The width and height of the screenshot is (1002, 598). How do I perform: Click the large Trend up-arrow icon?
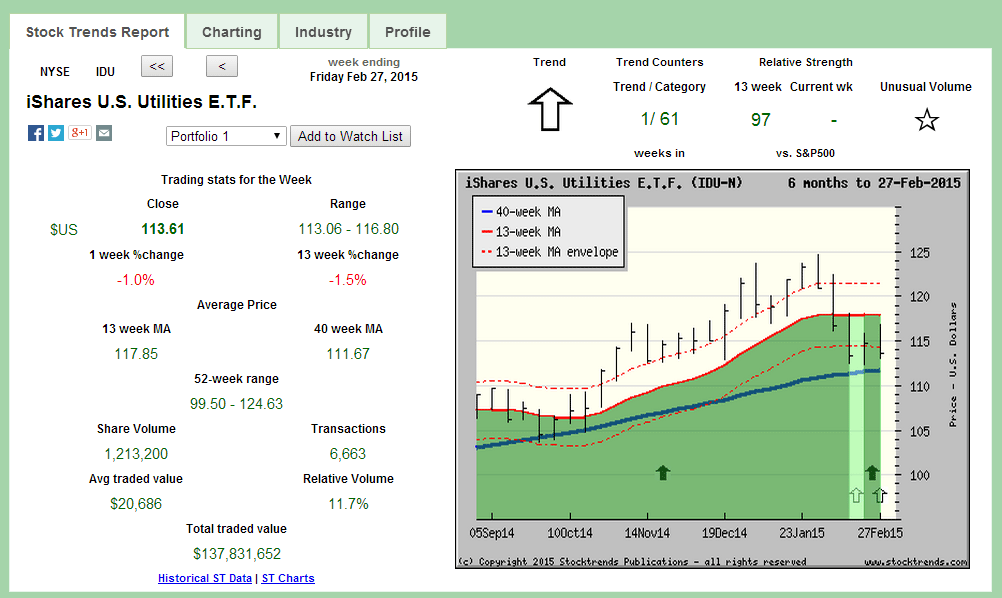coord(550,109)
